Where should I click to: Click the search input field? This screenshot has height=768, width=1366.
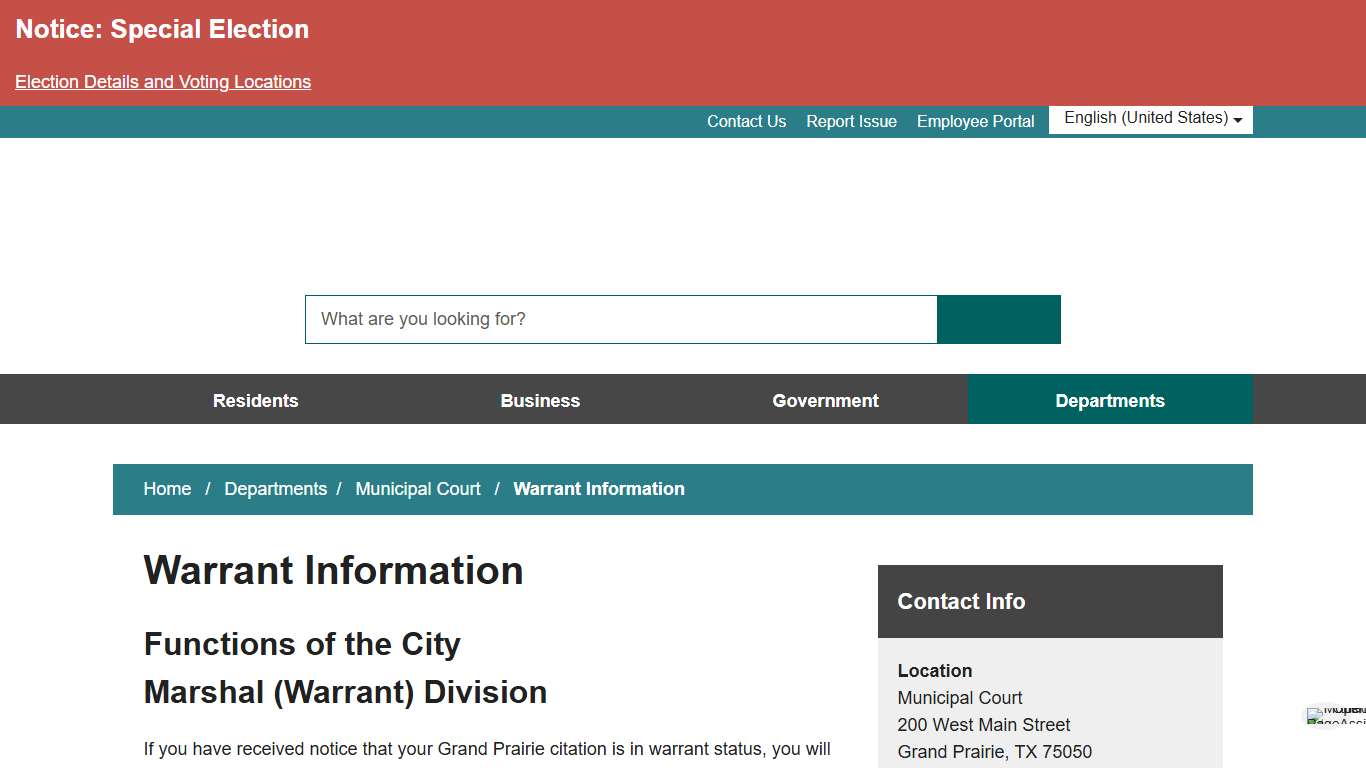pyautogui.click(x=620, y=319)
